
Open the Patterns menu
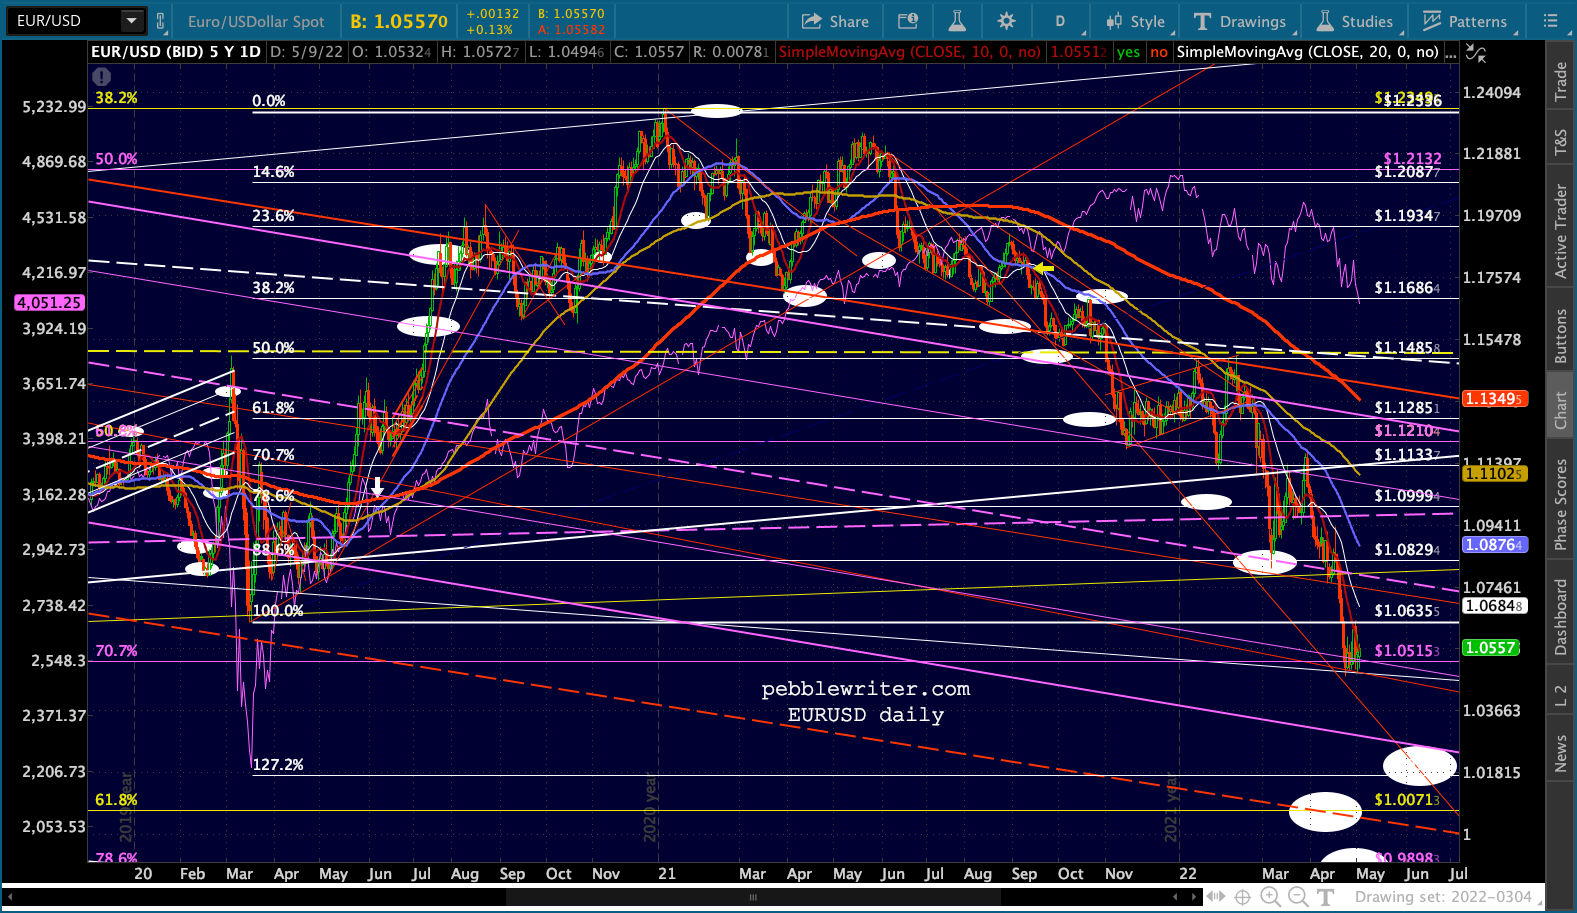pyautogui.click(x=1465, y=21)
